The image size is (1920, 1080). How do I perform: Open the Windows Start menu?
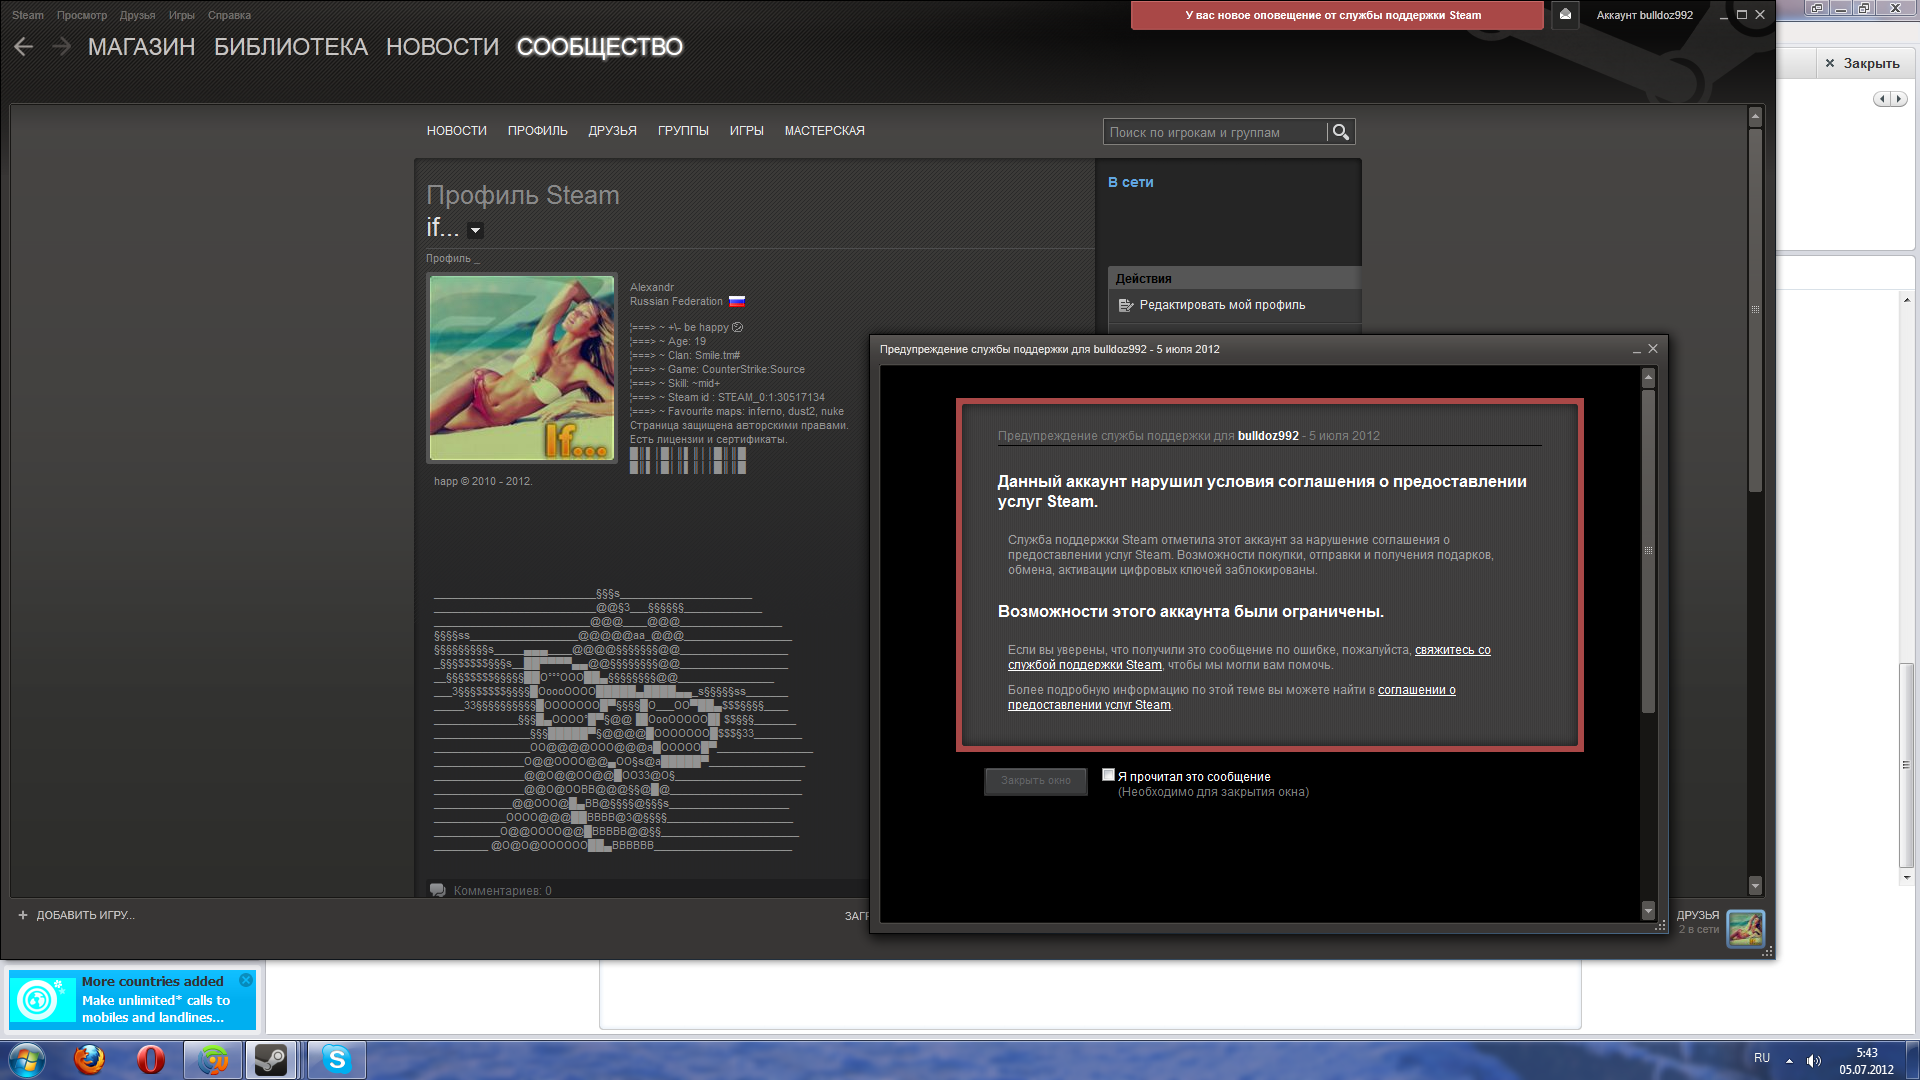(27, 1059)
